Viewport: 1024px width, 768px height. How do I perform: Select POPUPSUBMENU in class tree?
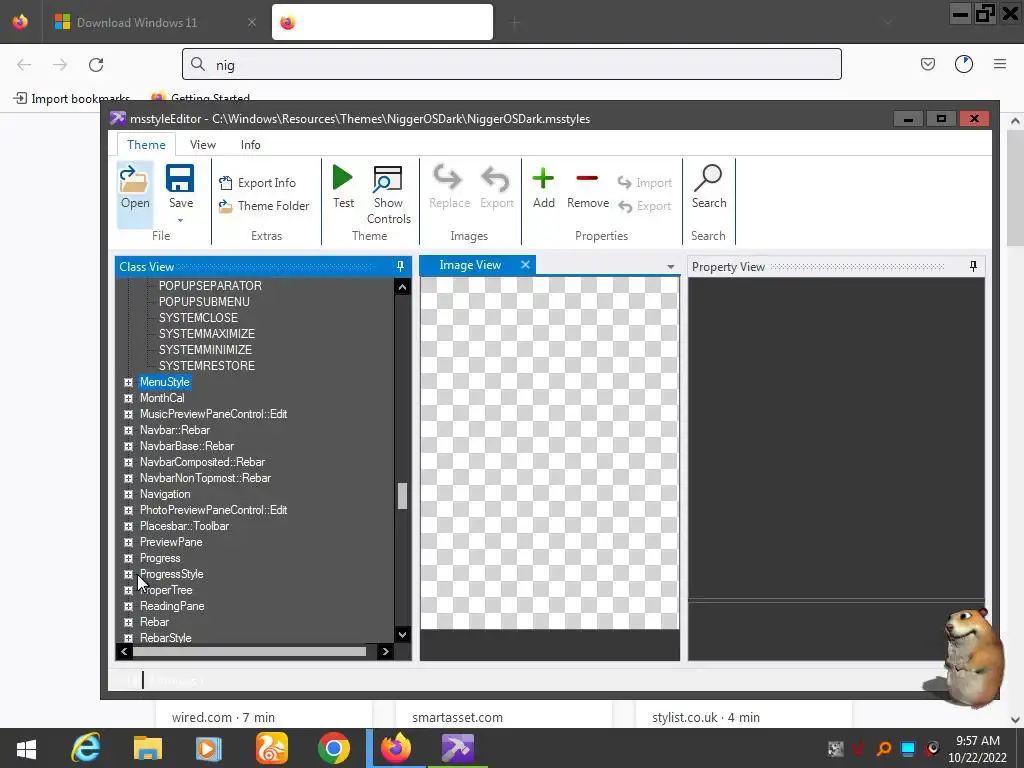pyautogui.click(x=204, y=302)
